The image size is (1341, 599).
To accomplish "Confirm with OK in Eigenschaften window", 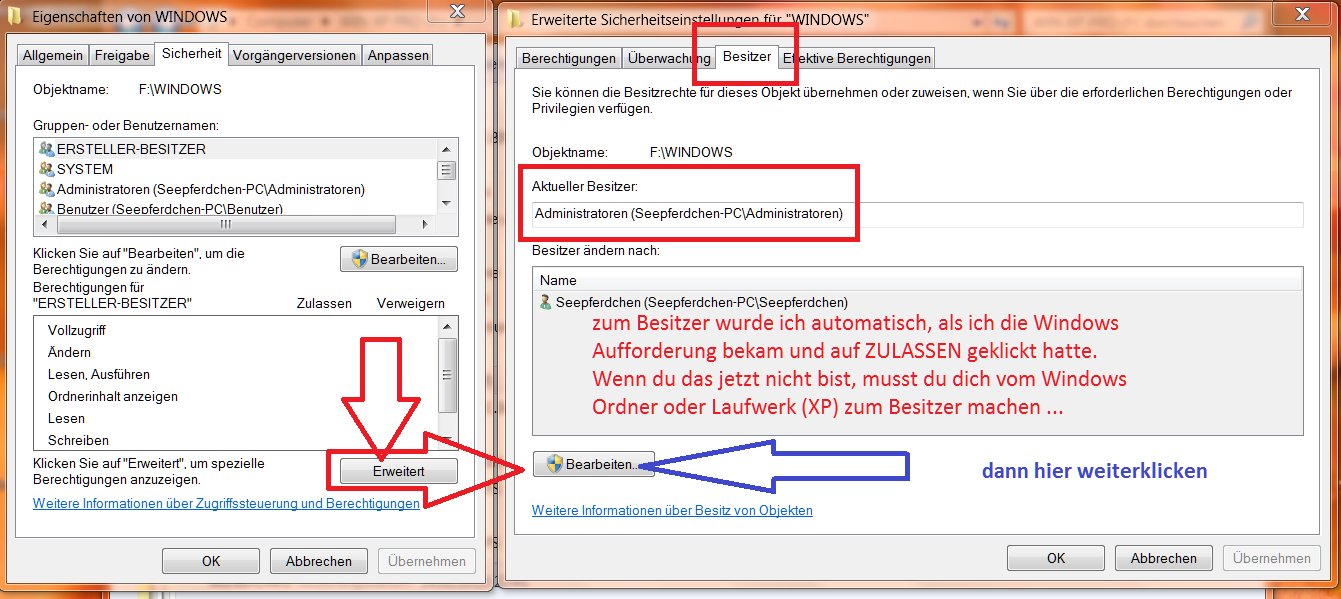I will pyautogui.click(x=211, y=561).
